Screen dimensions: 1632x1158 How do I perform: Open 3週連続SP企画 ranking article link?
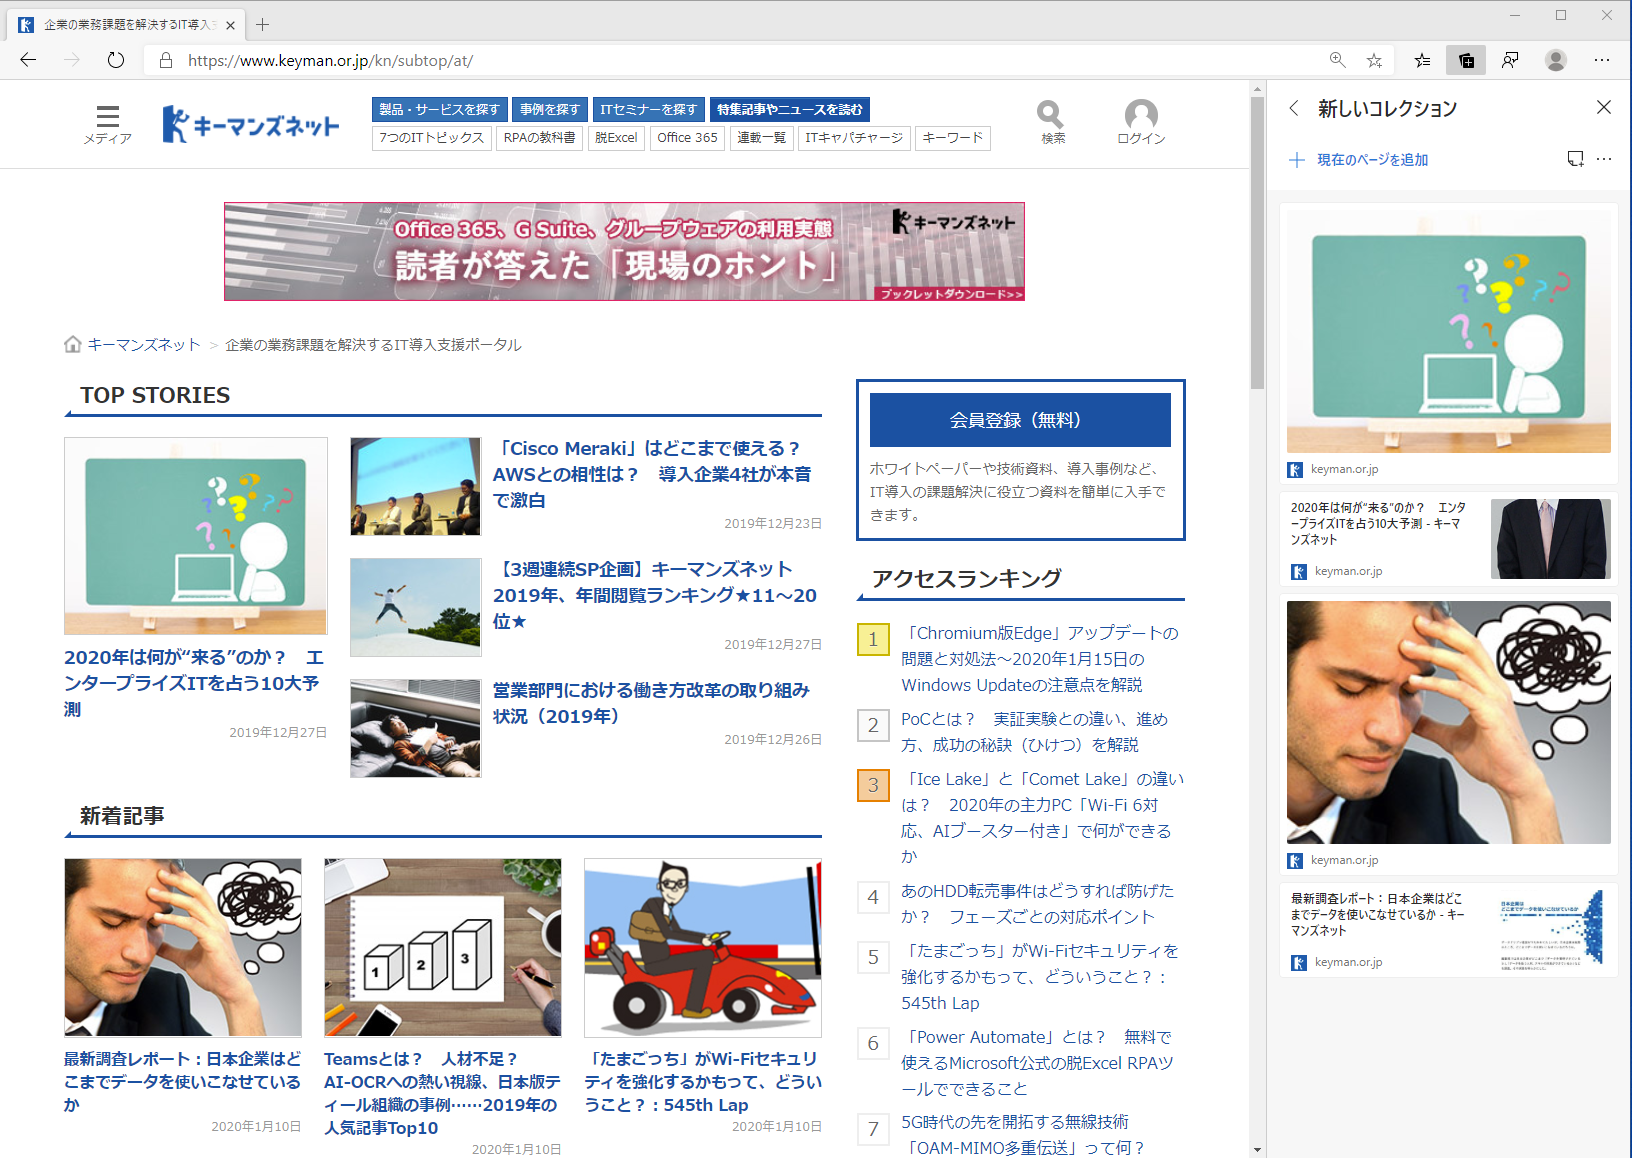click(x=655, y=595)
